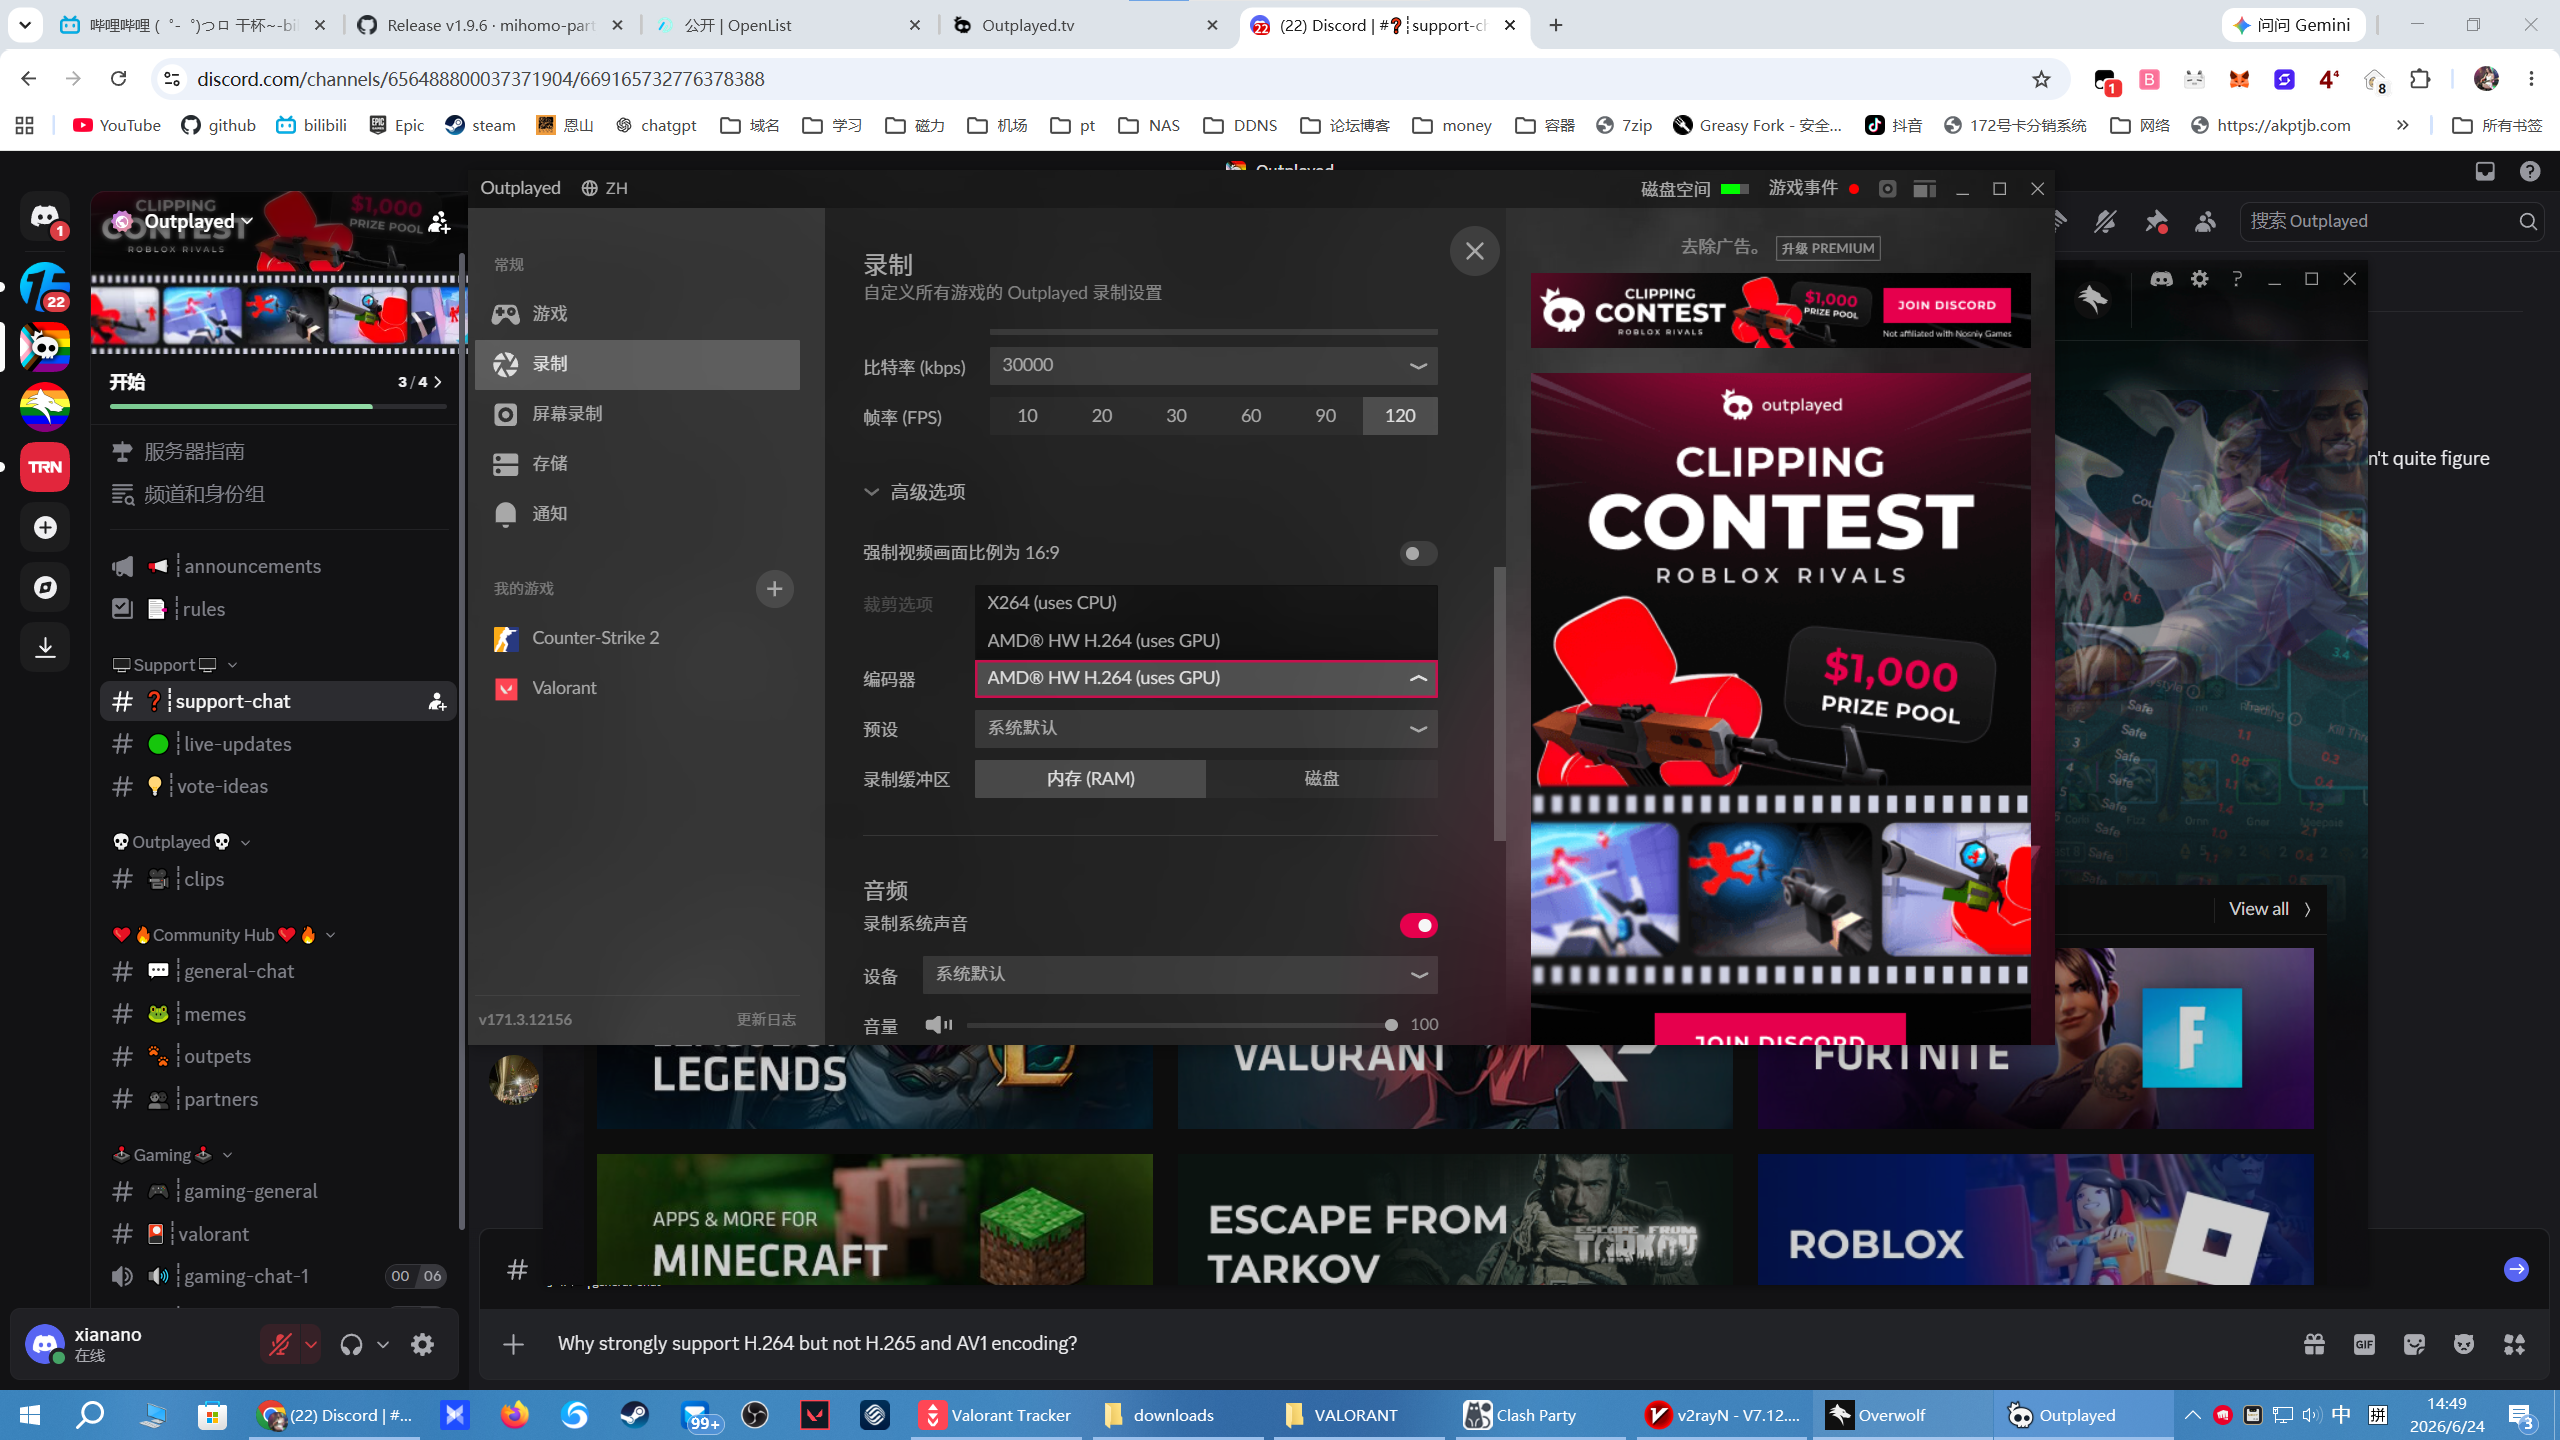
Task: Collapse the Community Hub channel category
Action: [224, 935]
